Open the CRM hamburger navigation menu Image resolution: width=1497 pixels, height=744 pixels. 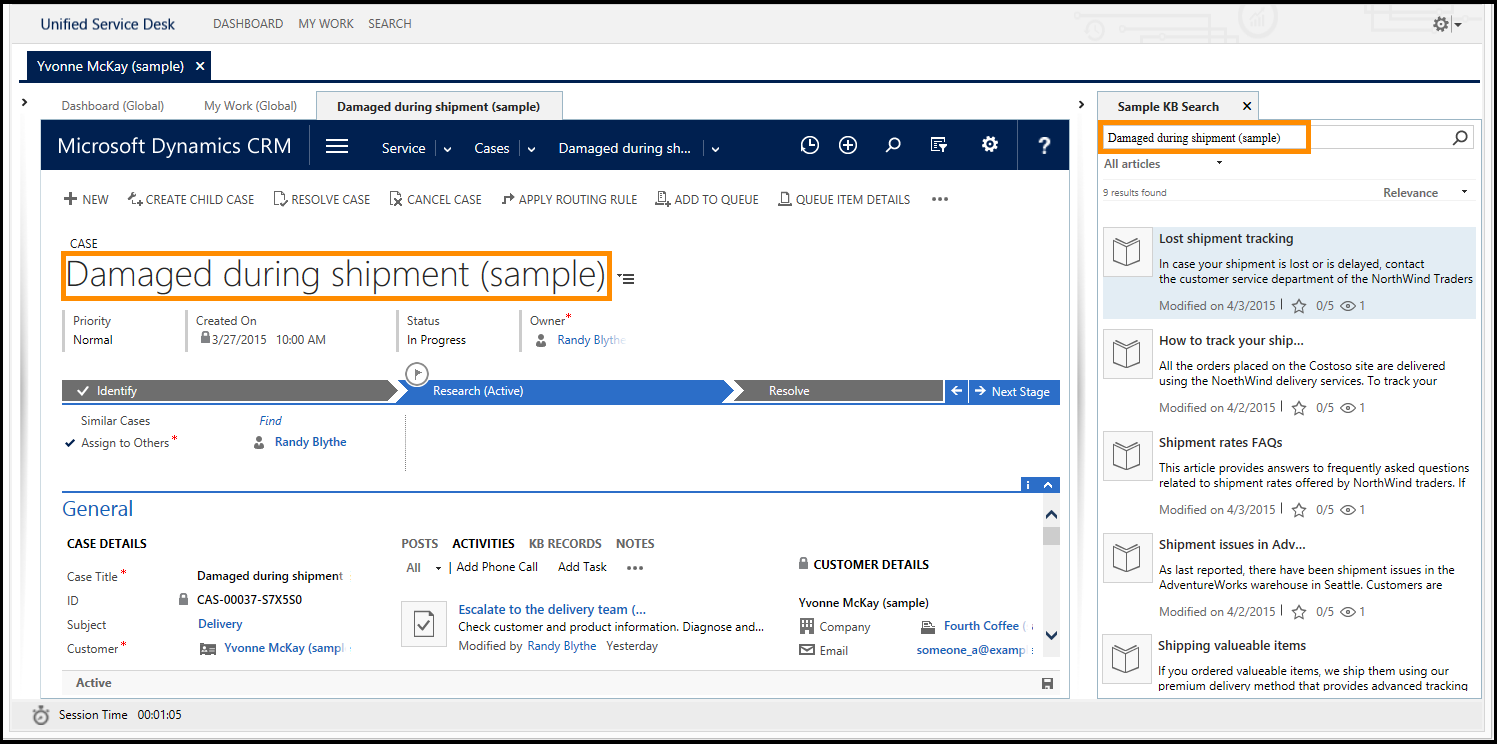337,147
